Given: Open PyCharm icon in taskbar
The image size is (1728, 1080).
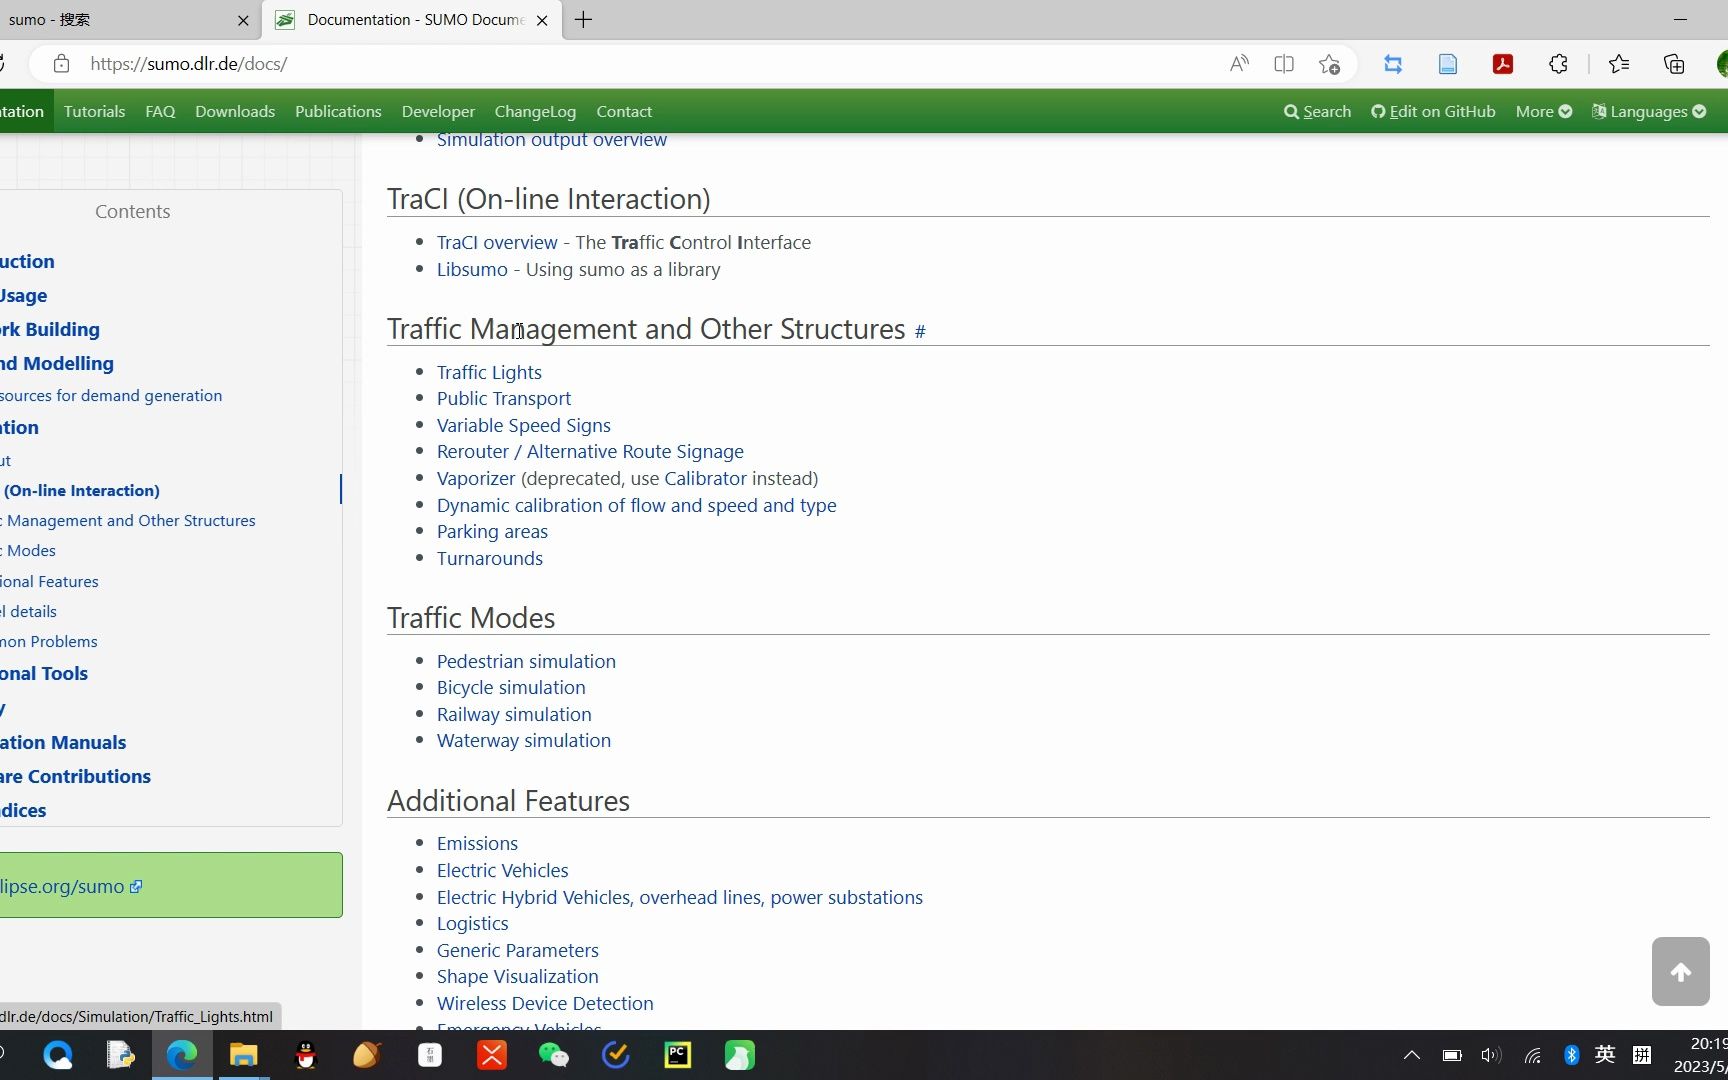Looking at the screenshot, I should point(678,1055).
